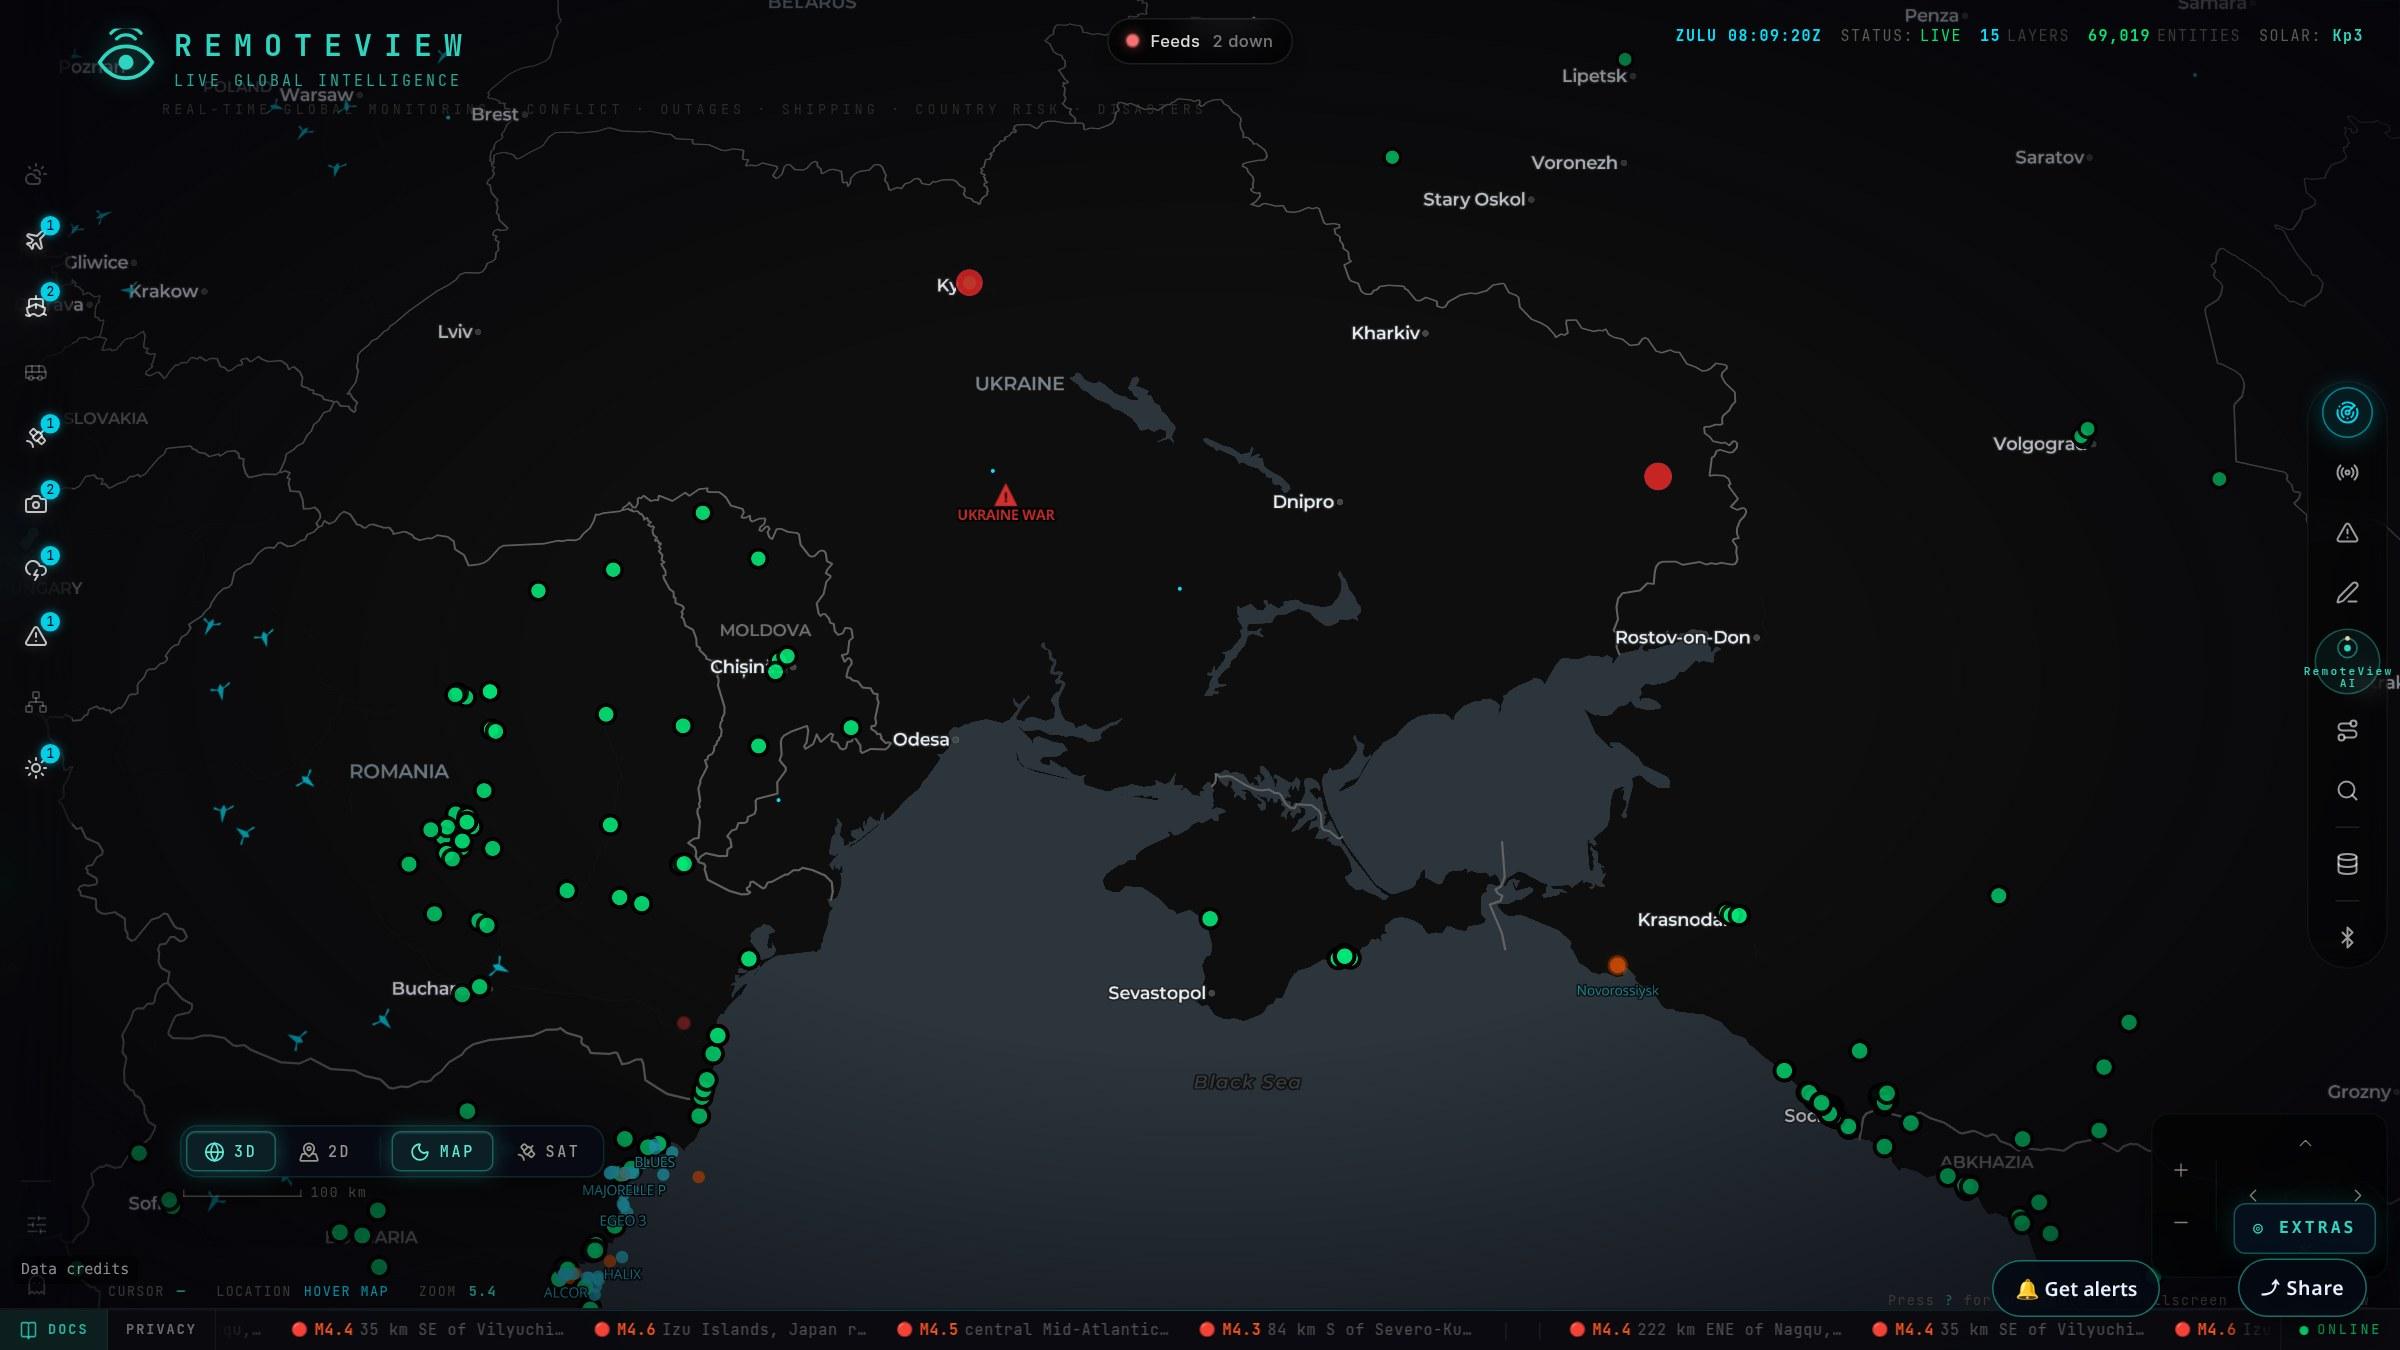Click the Share button
The height and width of the screenshot is (1350, 2400).
point(2302,1288)
